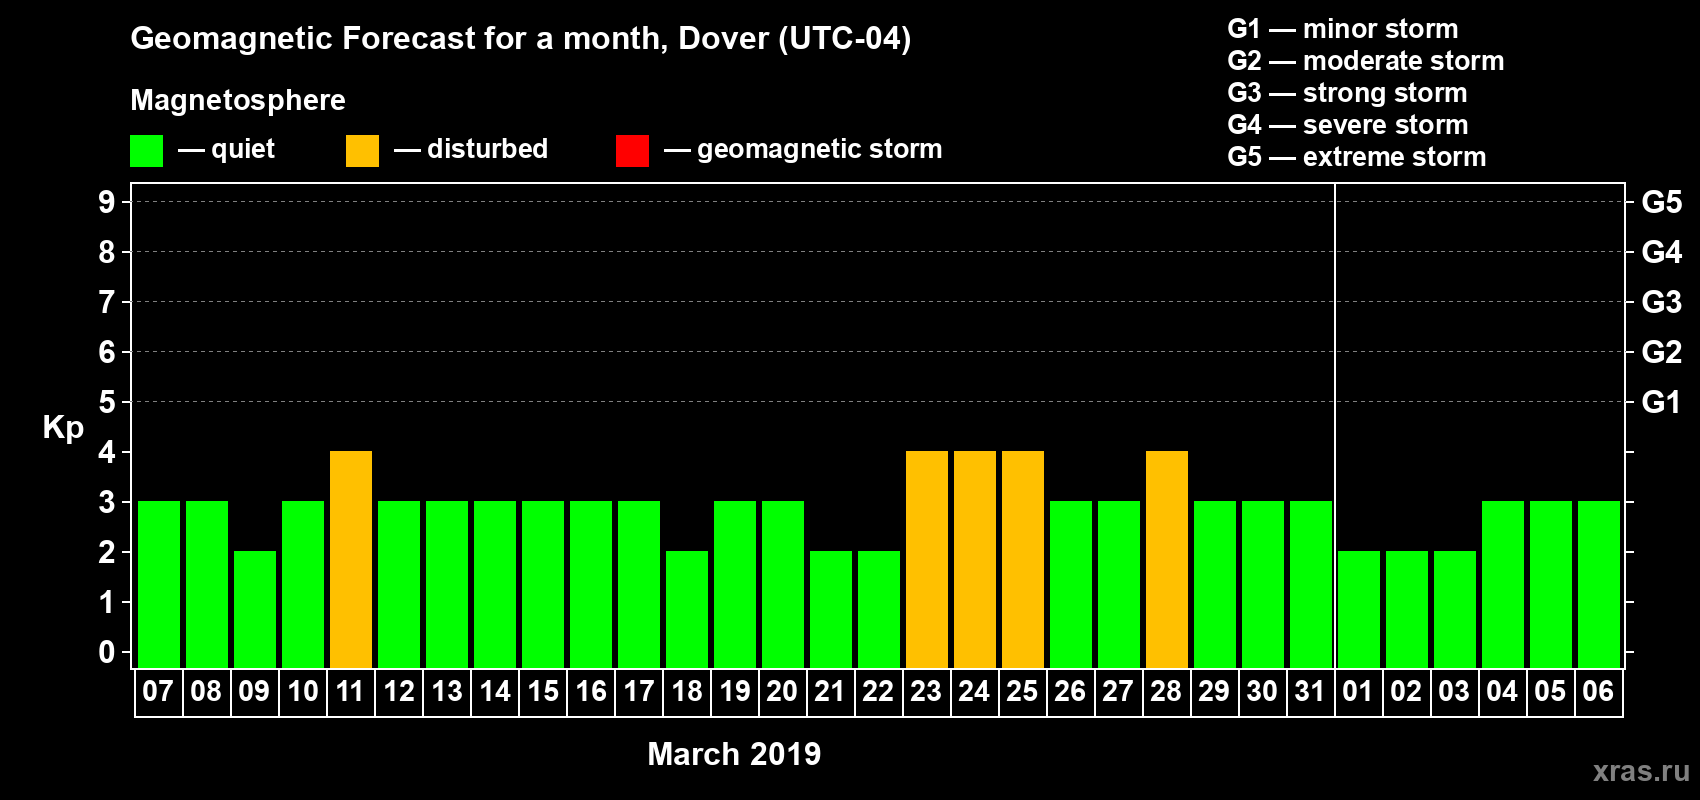Click the date label 07
Screen dimensions: 1700x800
(x=158, y=692)
